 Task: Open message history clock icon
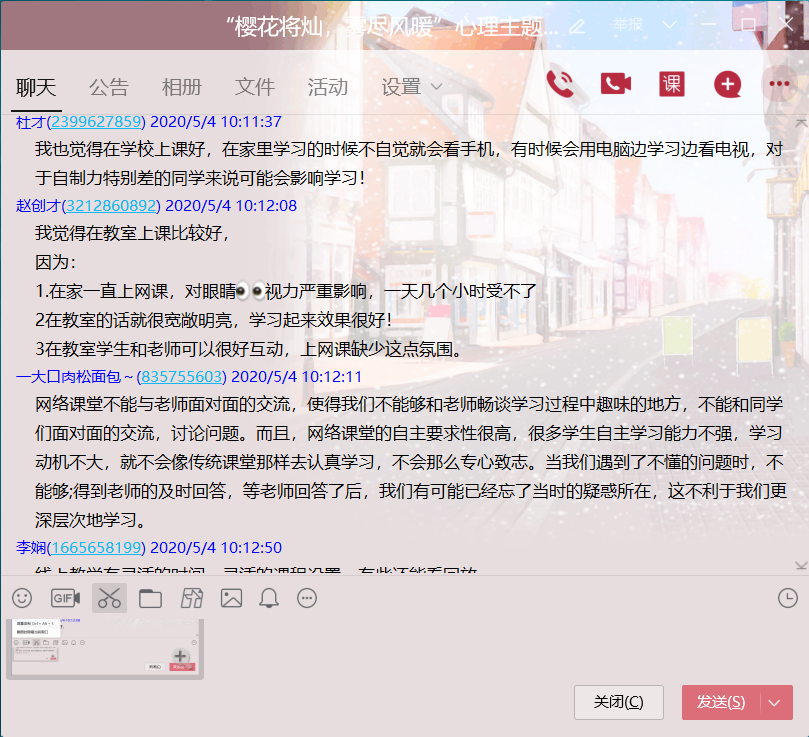click(x=788, y=598)
